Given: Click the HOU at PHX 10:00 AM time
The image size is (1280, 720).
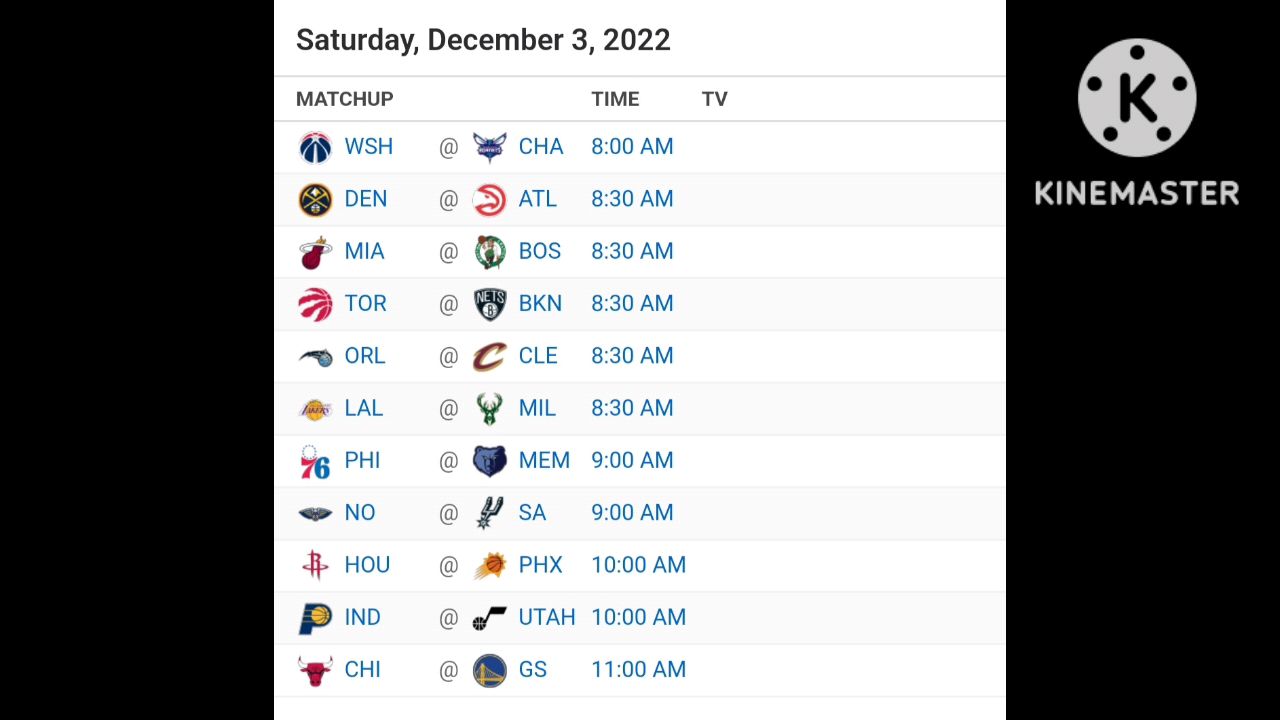Looking at the screenshot, I should click(638, 565).
